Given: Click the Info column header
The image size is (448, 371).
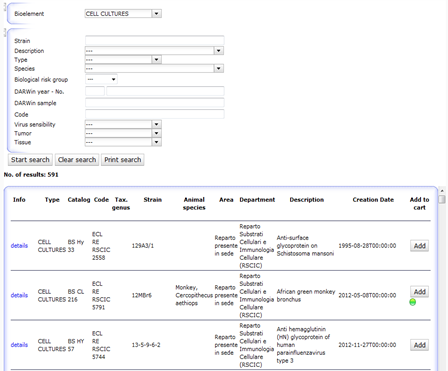Looking at the screenshot, I should coord(19,200).
